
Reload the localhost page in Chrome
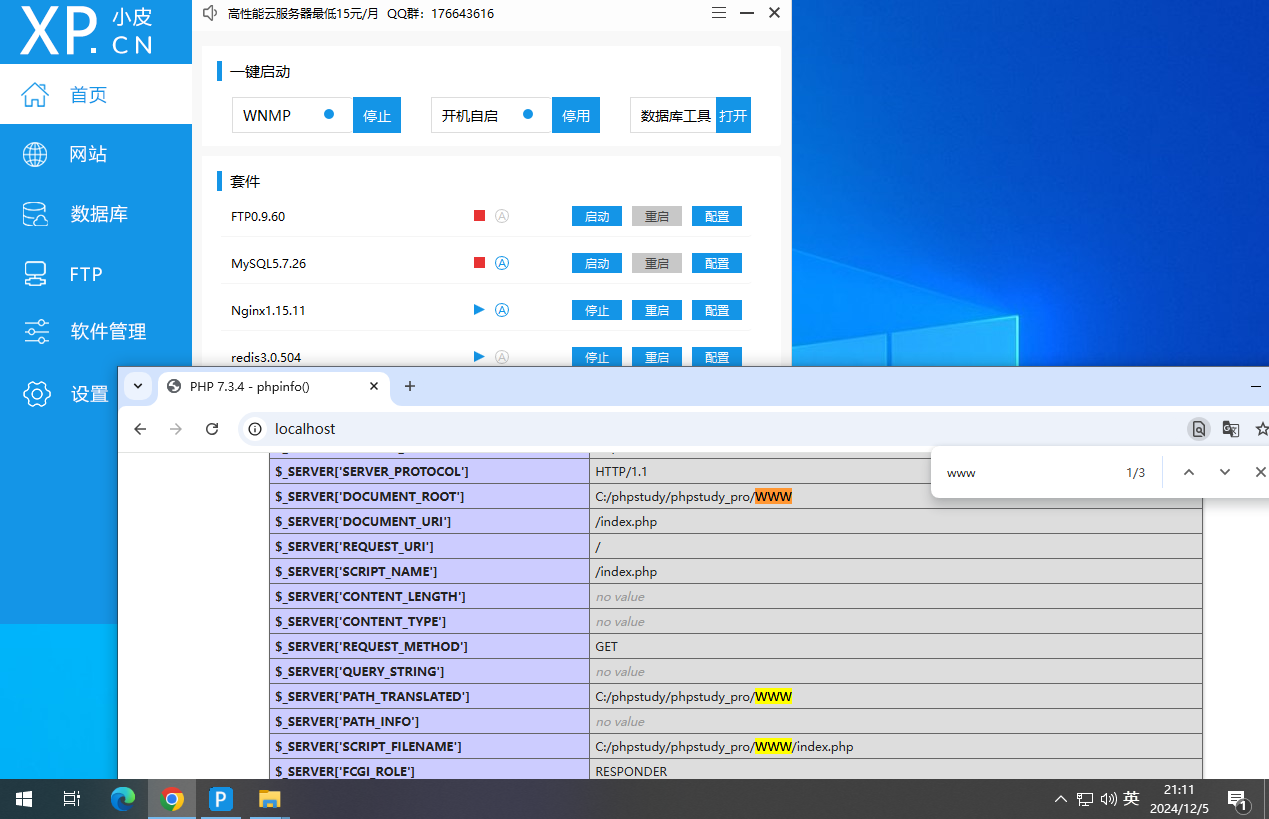click(212, 429)
